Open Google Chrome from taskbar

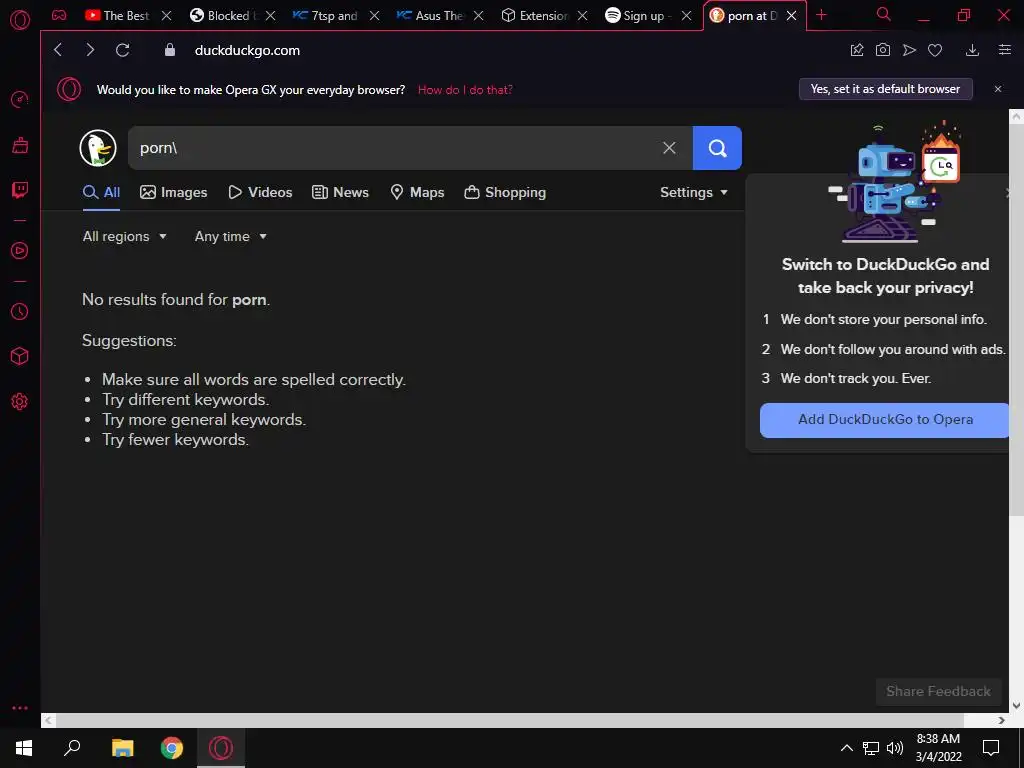(x=172, y=748)
